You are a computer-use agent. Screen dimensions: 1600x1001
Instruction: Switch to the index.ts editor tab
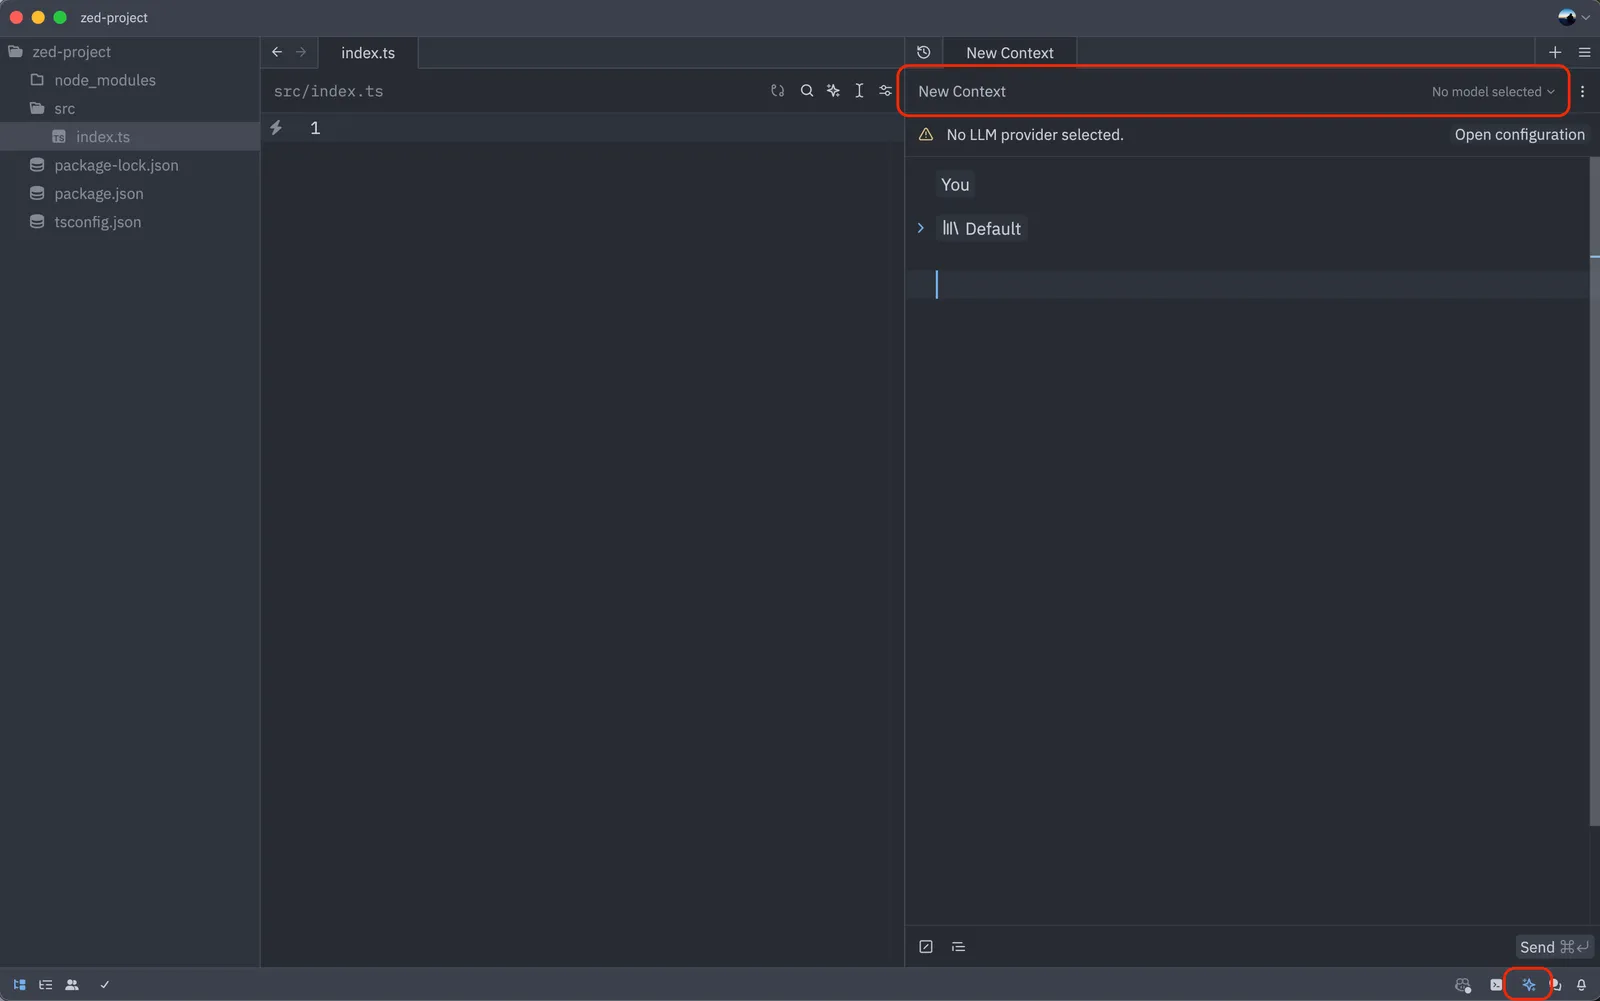click(x=368, y=53)
